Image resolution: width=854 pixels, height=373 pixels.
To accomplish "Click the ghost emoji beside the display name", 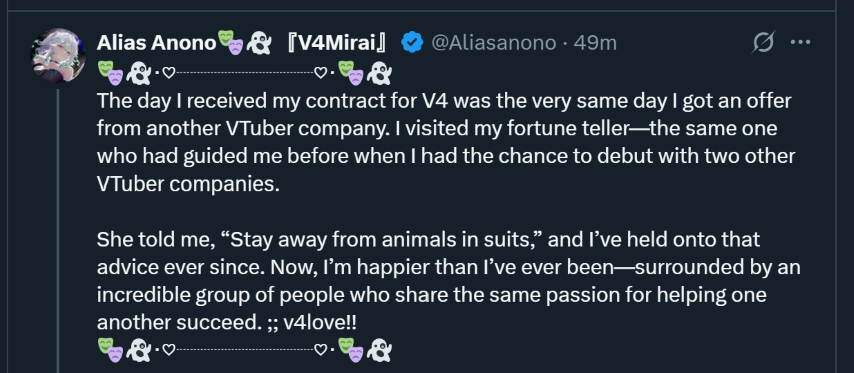I will coord(259,42).
